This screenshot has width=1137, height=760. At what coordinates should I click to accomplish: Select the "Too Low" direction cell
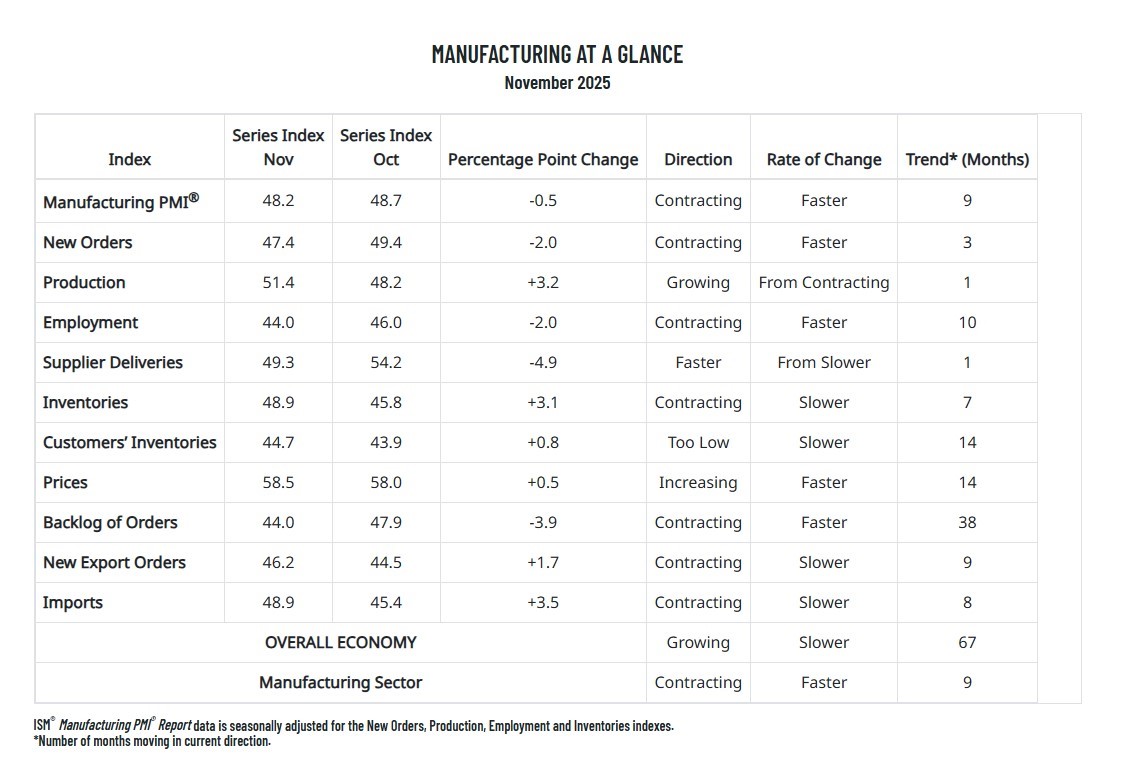pos(697,442)
